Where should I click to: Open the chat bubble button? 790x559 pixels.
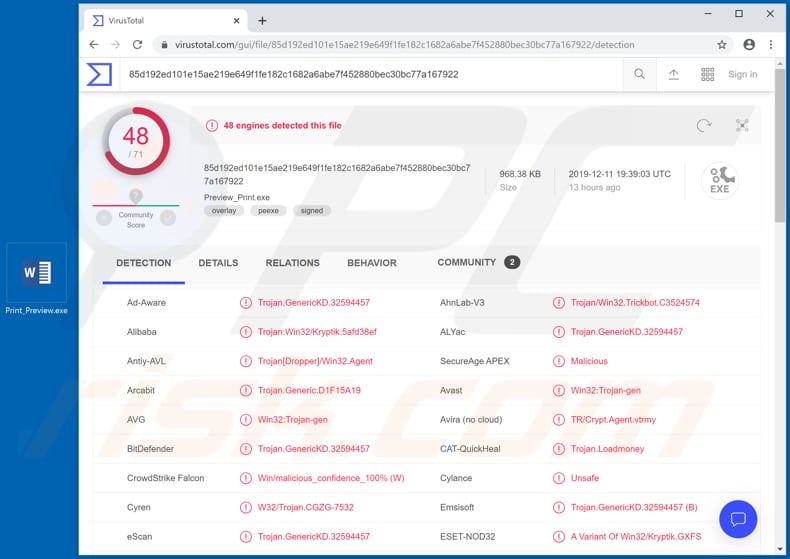click(738, 519)
